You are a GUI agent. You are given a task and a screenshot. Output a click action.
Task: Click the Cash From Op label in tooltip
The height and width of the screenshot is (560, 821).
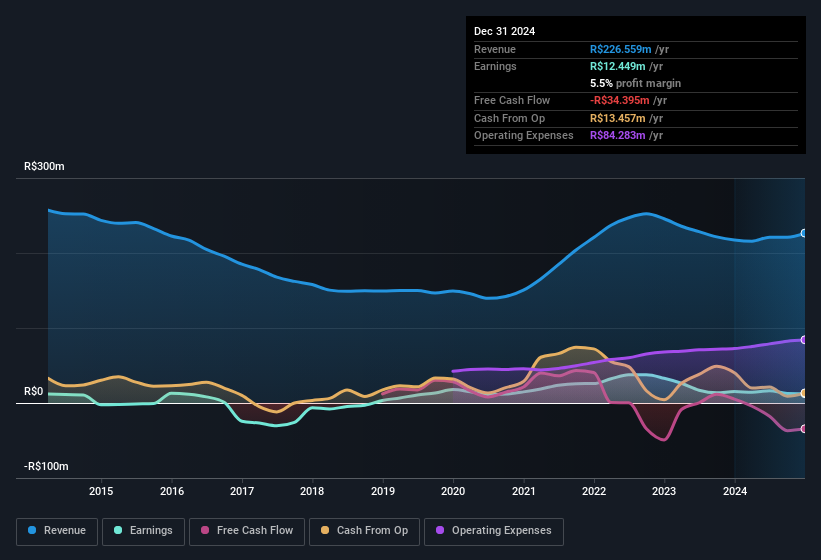click(509, 118)
